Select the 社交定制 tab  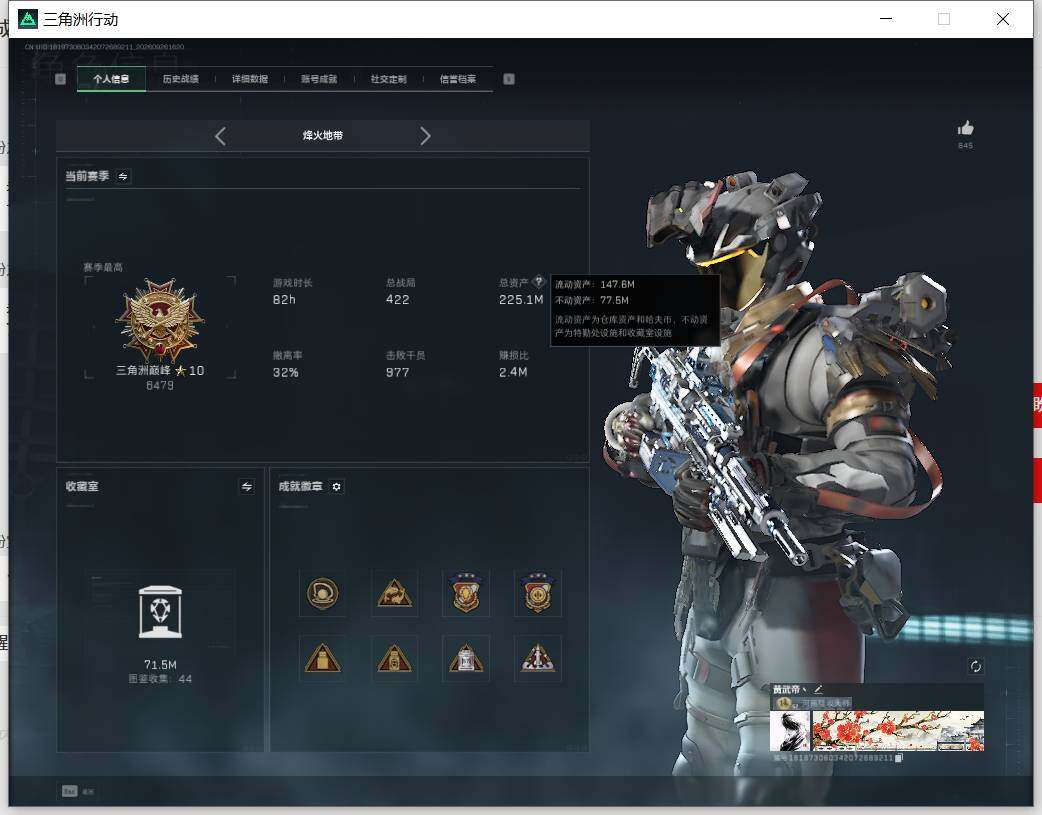pyautogui.click(x=389, y=79)
